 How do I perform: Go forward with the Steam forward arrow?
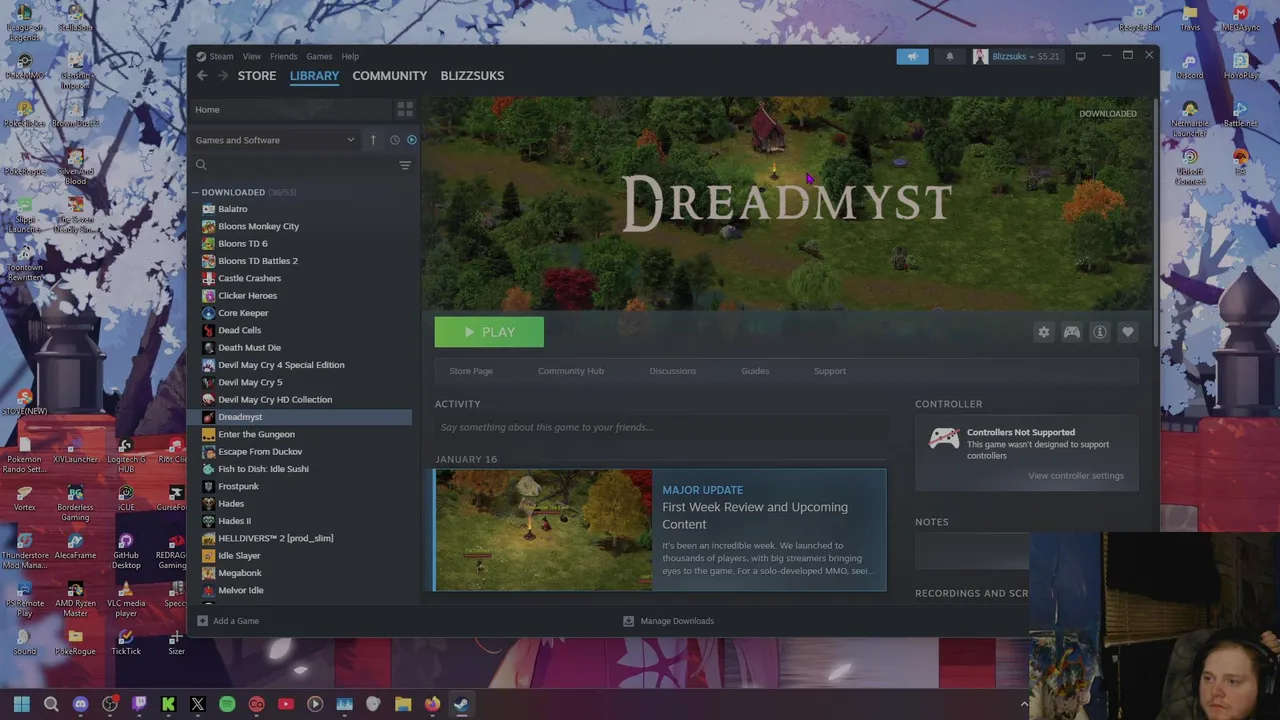[223, 76]
